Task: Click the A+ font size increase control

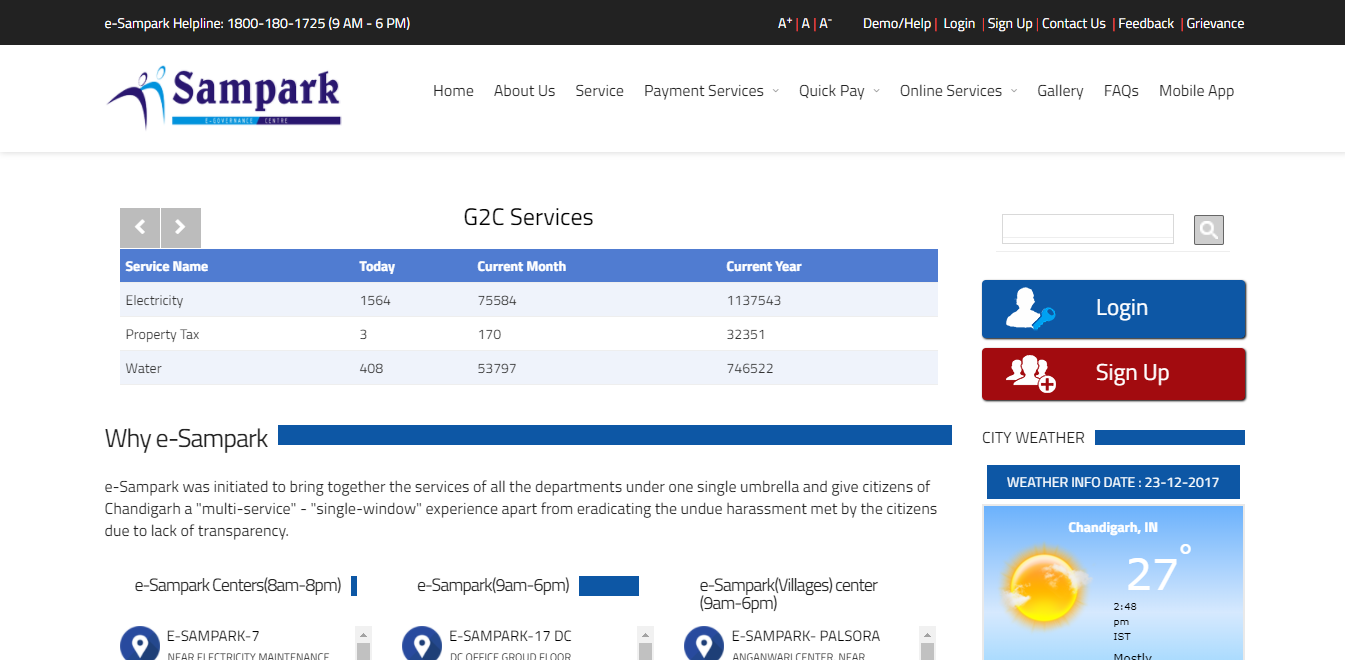Action: coord(784,22)
